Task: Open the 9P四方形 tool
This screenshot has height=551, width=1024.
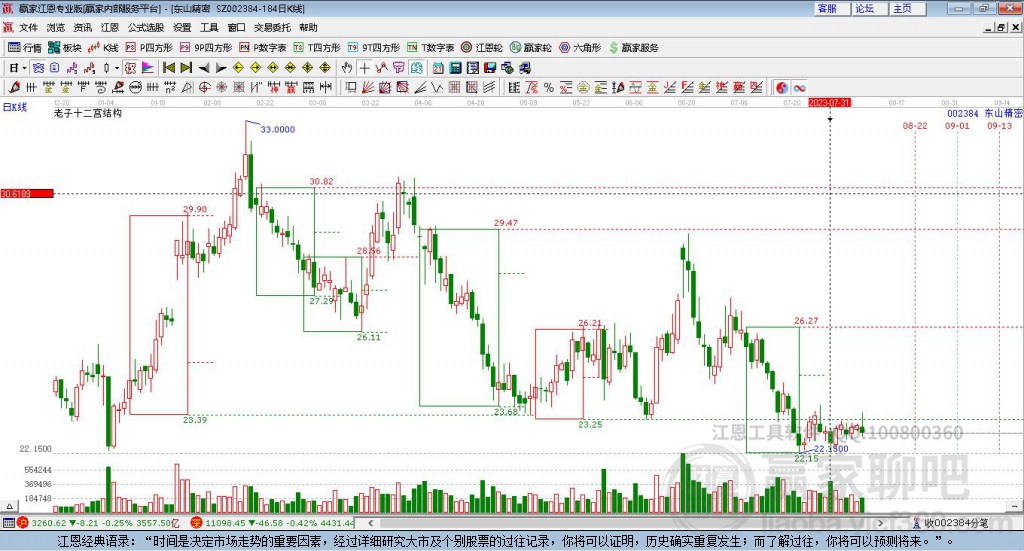Action: click(x=206, y=48)
